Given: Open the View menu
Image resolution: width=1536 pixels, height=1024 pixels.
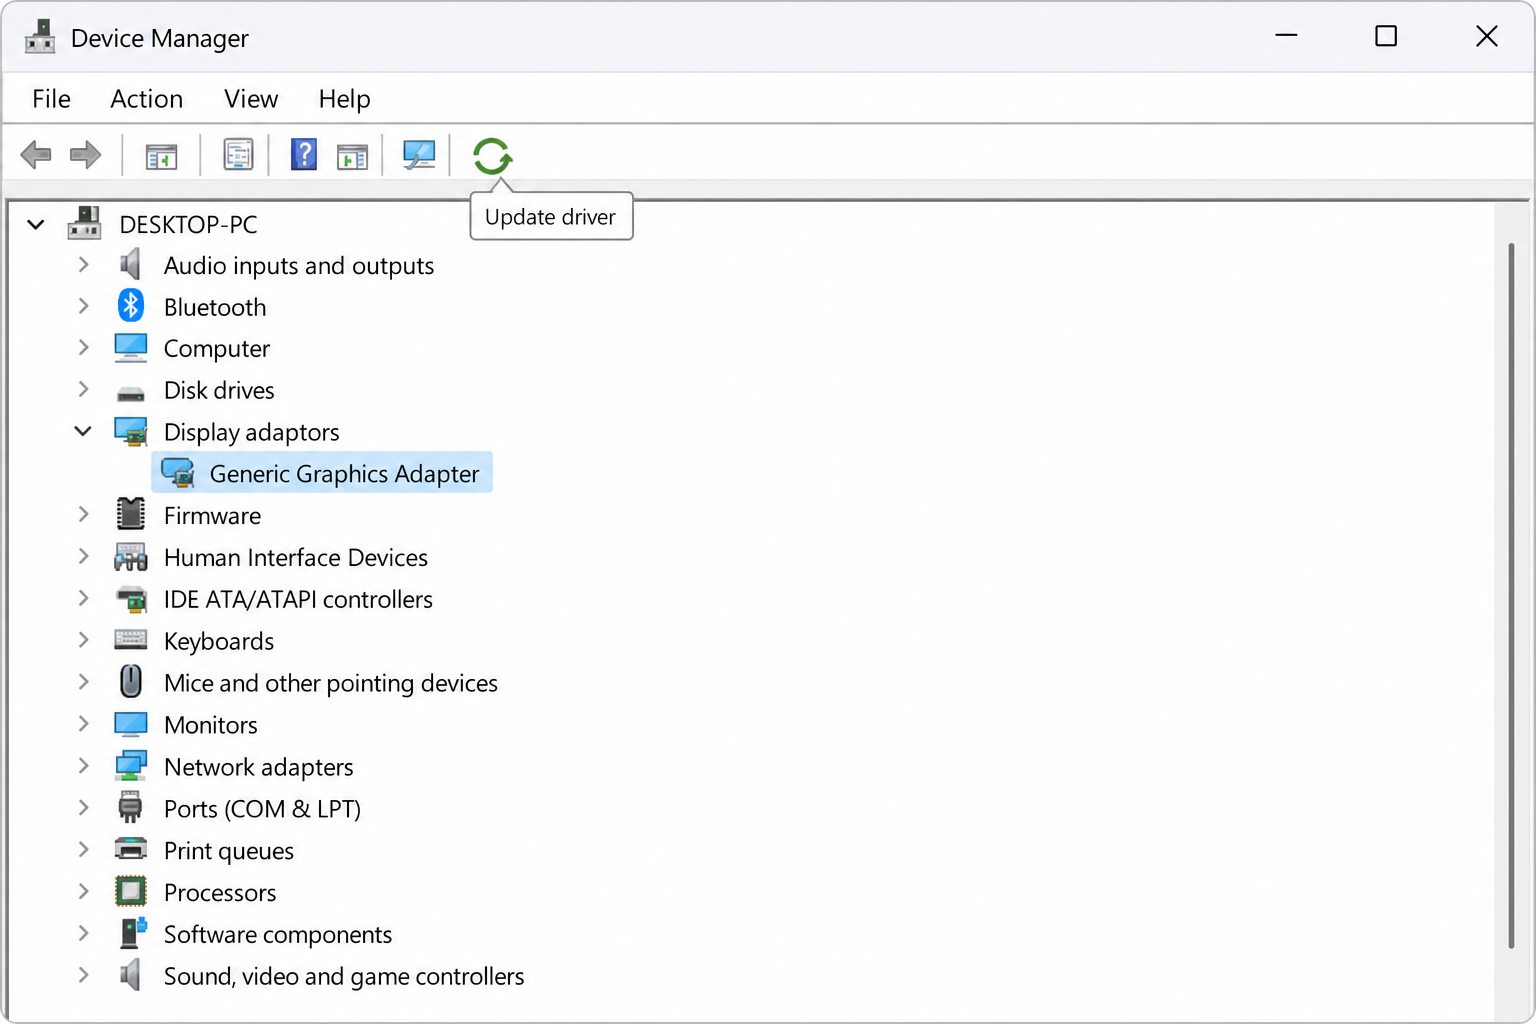Looking at the screenshot, I should 251,99.
